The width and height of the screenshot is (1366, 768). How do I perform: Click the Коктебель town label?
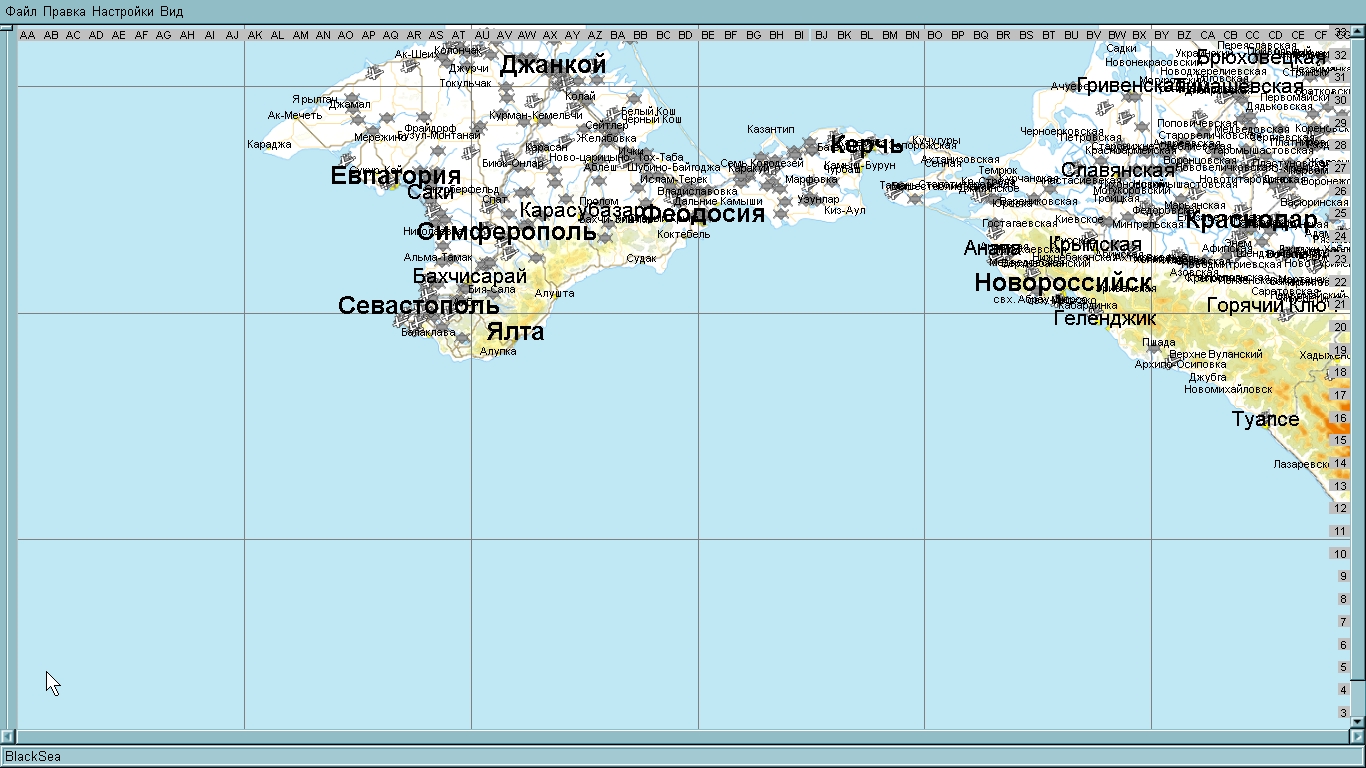pyautogui.click(x=684, y=234)
